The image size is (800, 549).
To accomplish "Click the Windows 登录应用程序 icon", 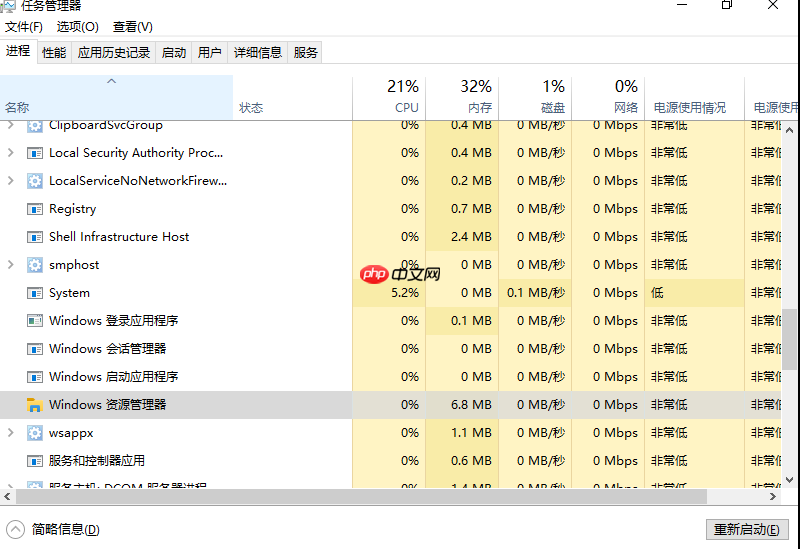I will pyautogui.click(x=35, y=321).
